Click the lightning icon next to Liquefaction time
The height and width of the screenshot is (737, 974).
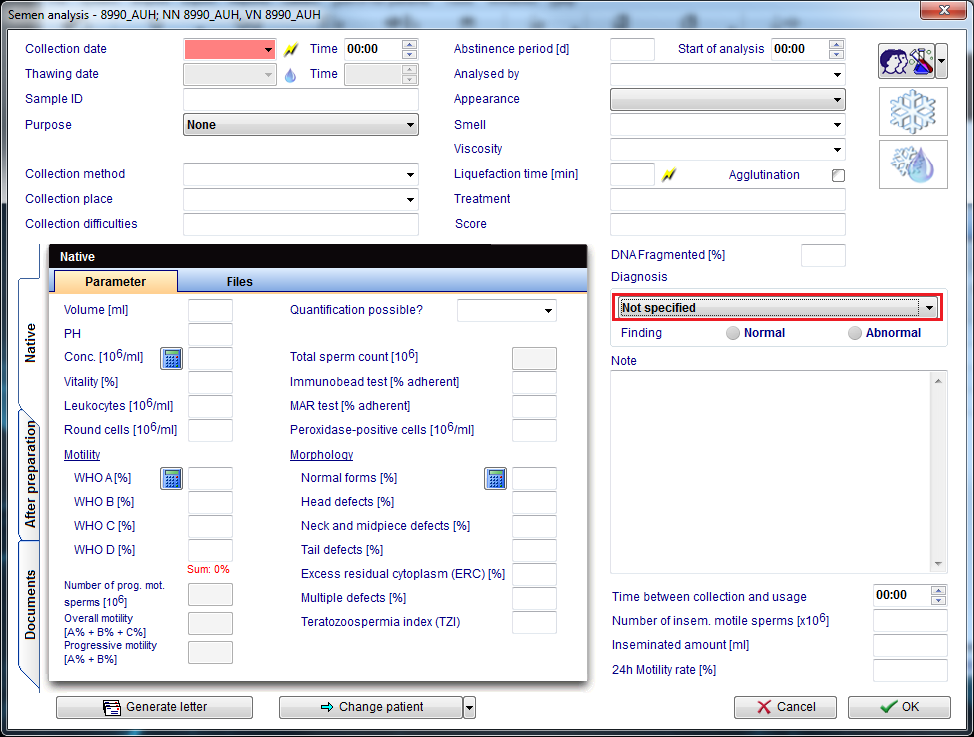pyautogui.click(x=668, y=175)
